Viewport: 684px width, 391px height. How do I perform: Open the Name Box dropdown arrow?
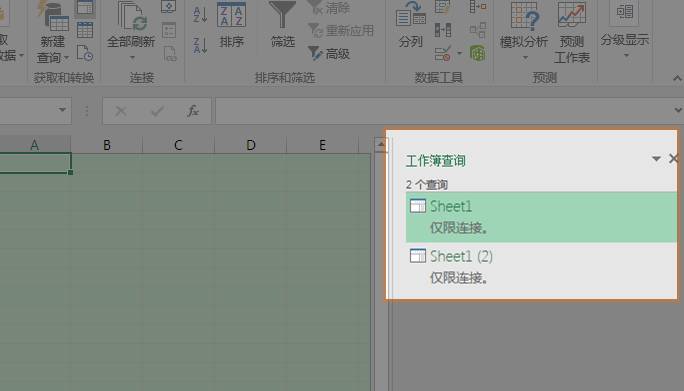[62, 110]
